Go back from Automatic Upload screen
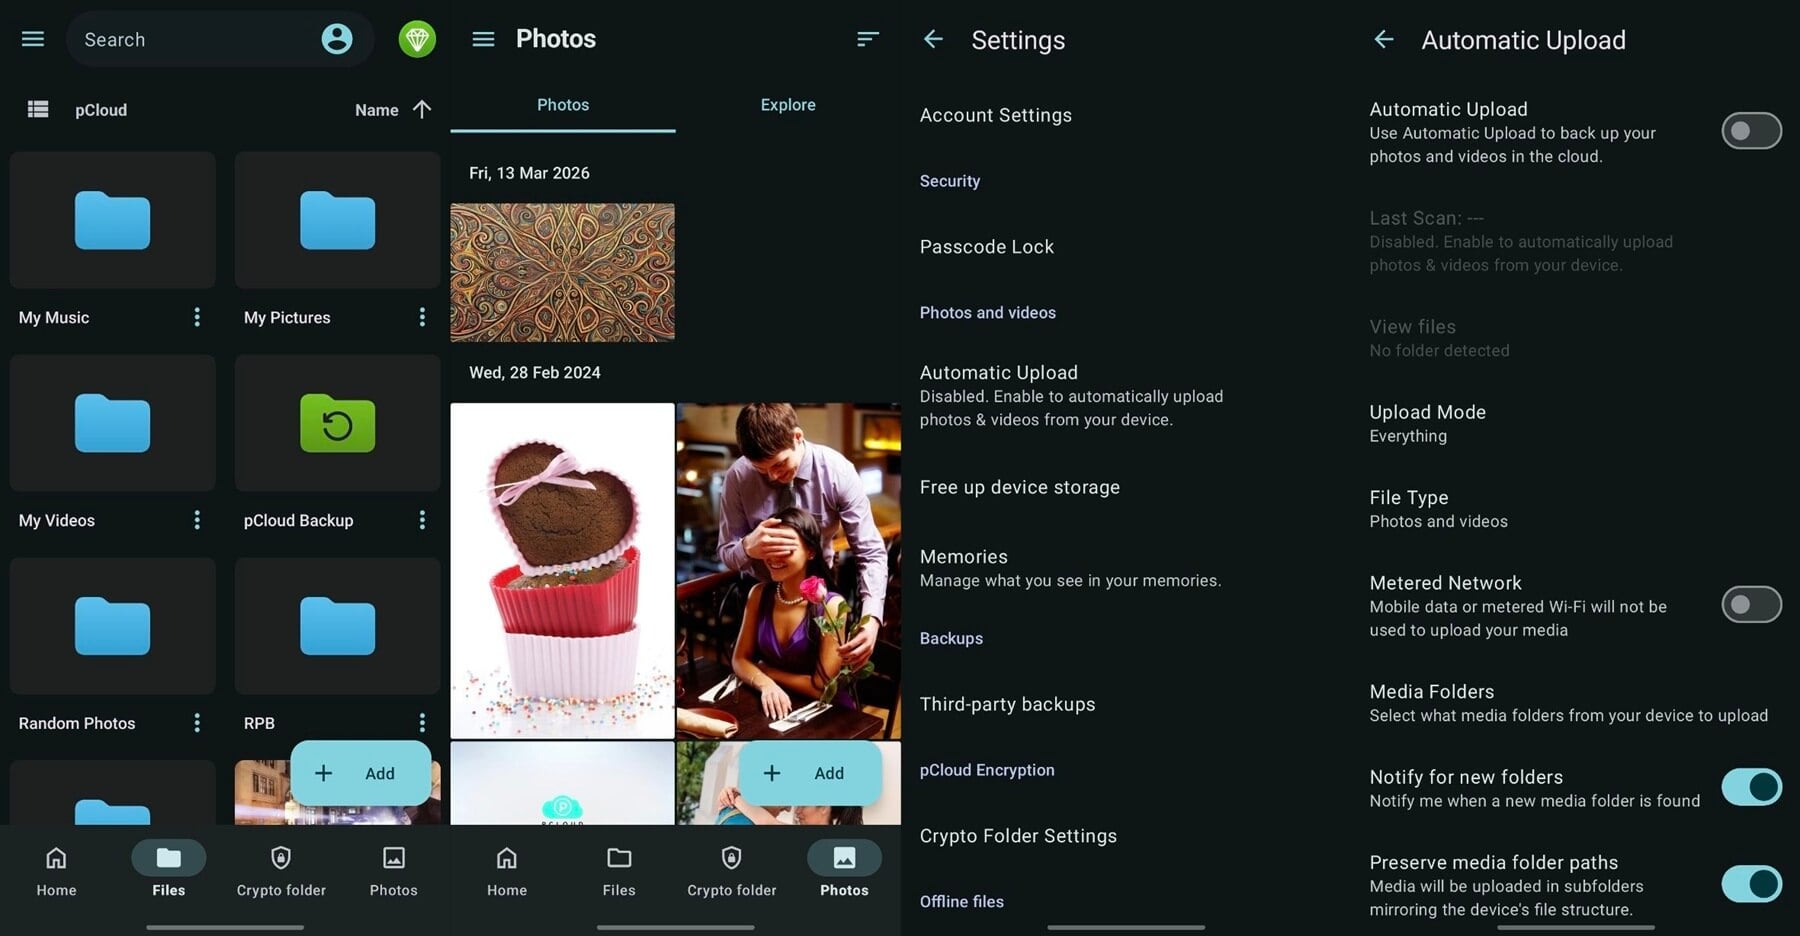Viewport: 1800px width, 936px height. pyautogui.click(x=1384, y=39)
